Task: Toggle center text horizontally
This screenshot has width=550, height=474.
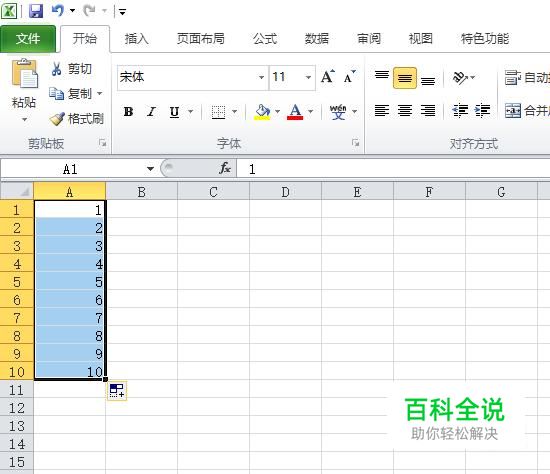Action: tap(405, 111)
